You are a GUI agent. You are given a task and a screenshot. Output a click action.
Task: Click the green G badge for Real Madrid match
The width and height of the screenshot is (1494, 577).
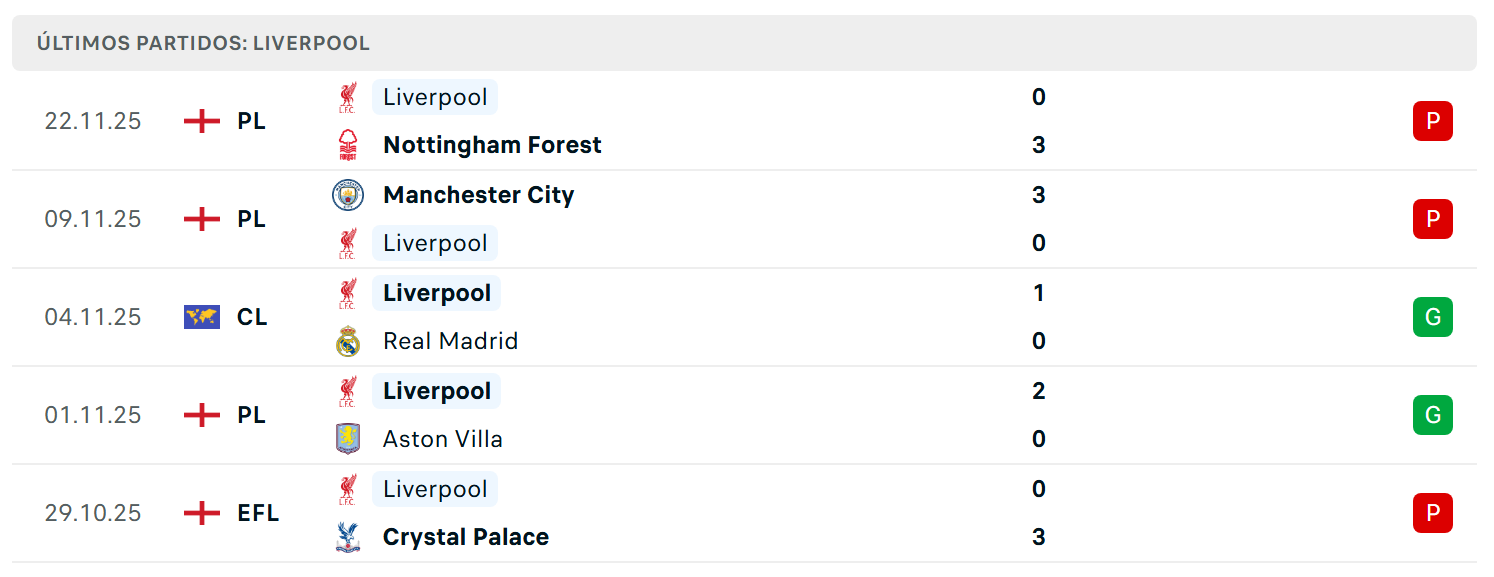coord(1432,317)
